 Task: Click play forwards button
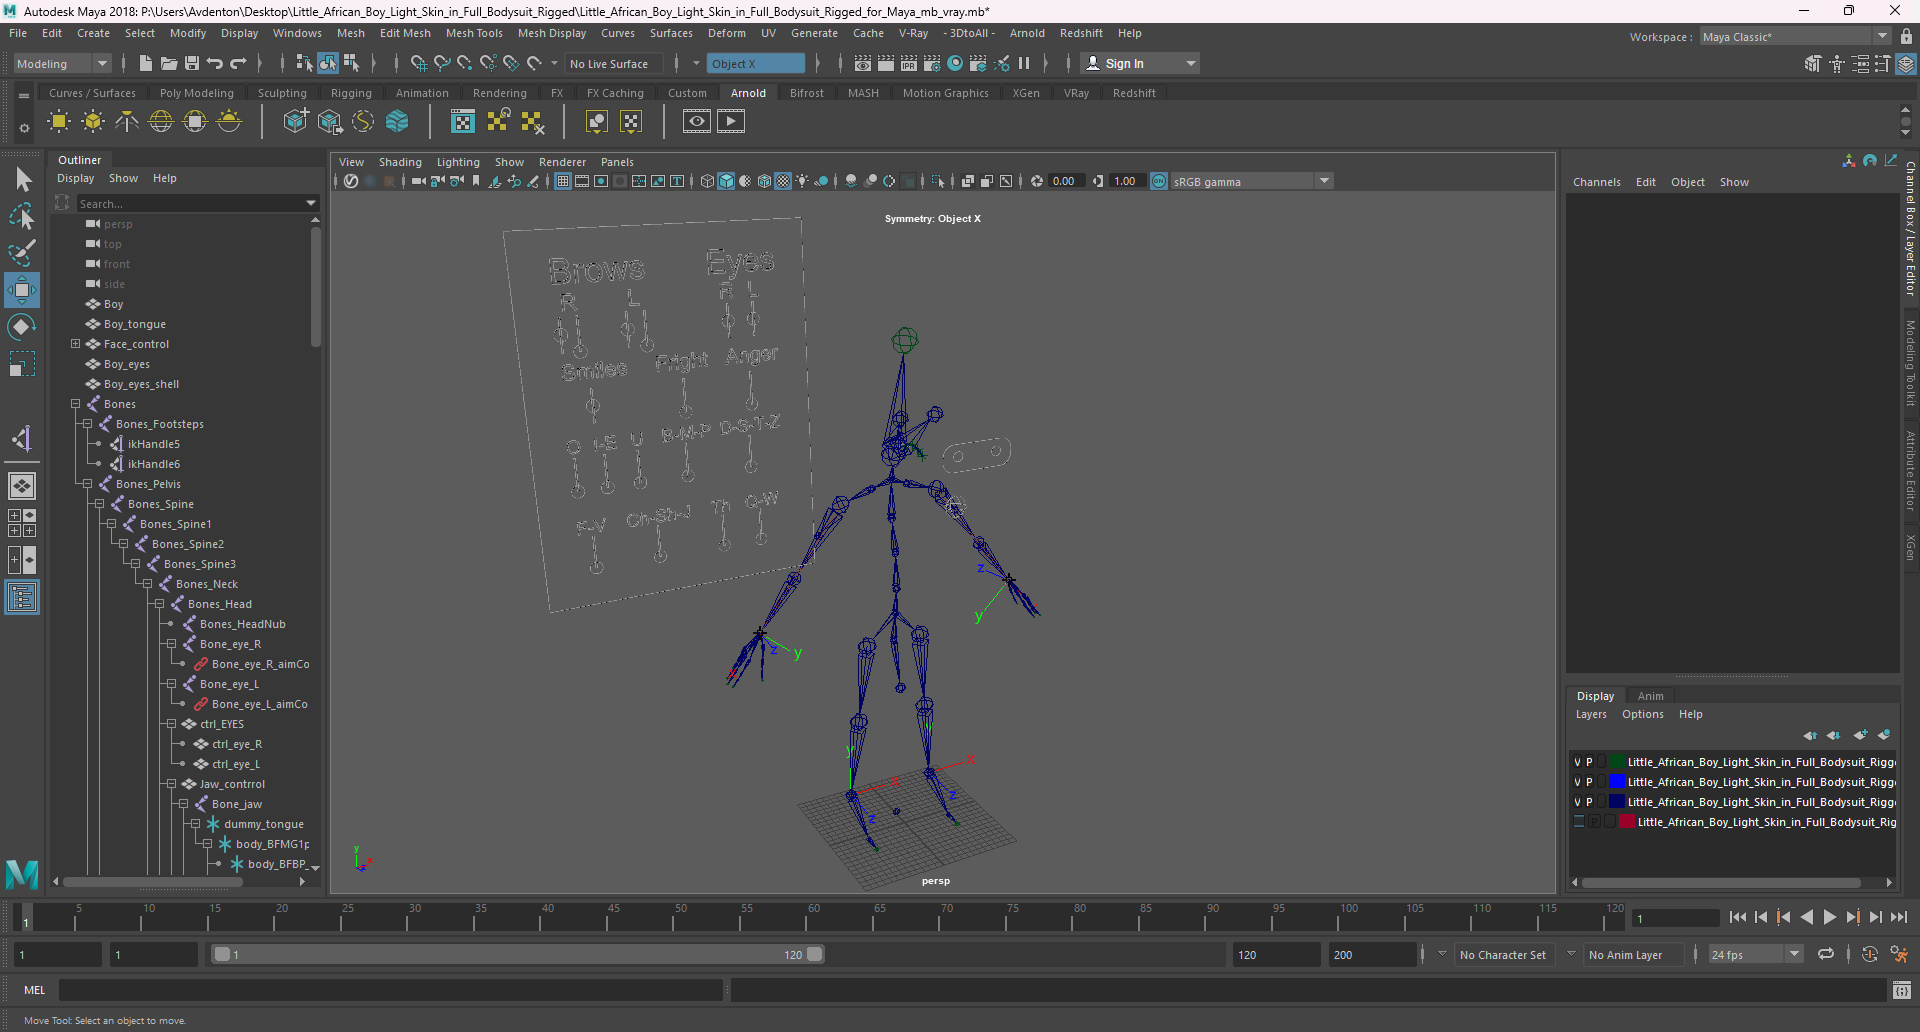[x=1830, y=917]
